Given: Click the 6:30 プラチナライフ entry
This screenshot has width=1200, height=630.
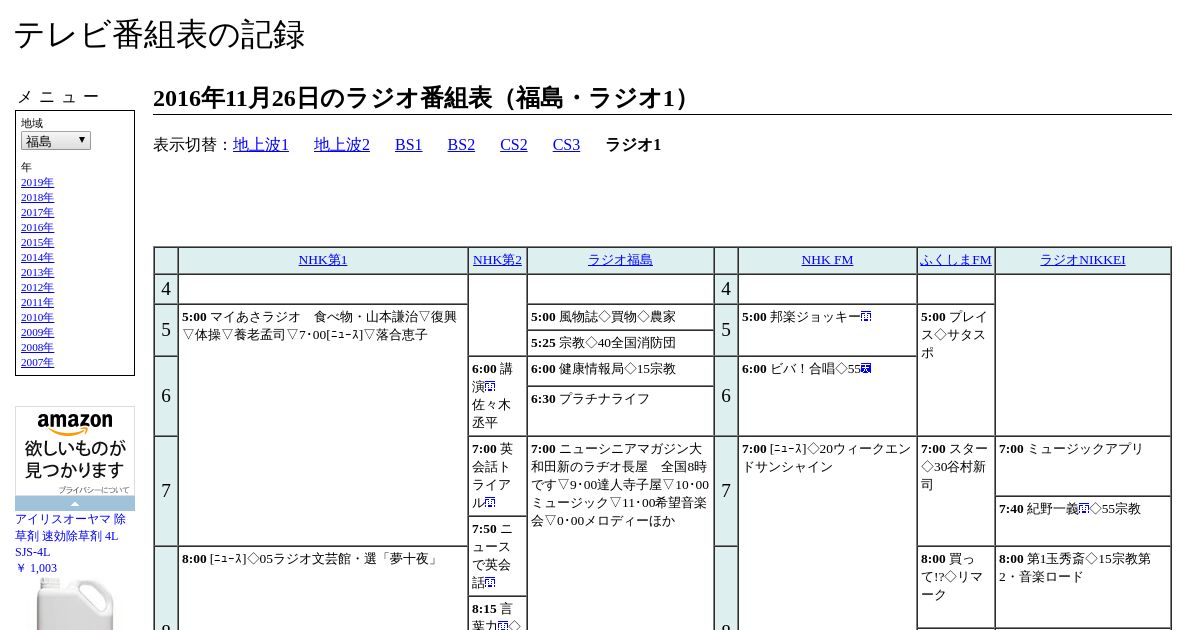Looking at the screenshot, I should 620,411.
